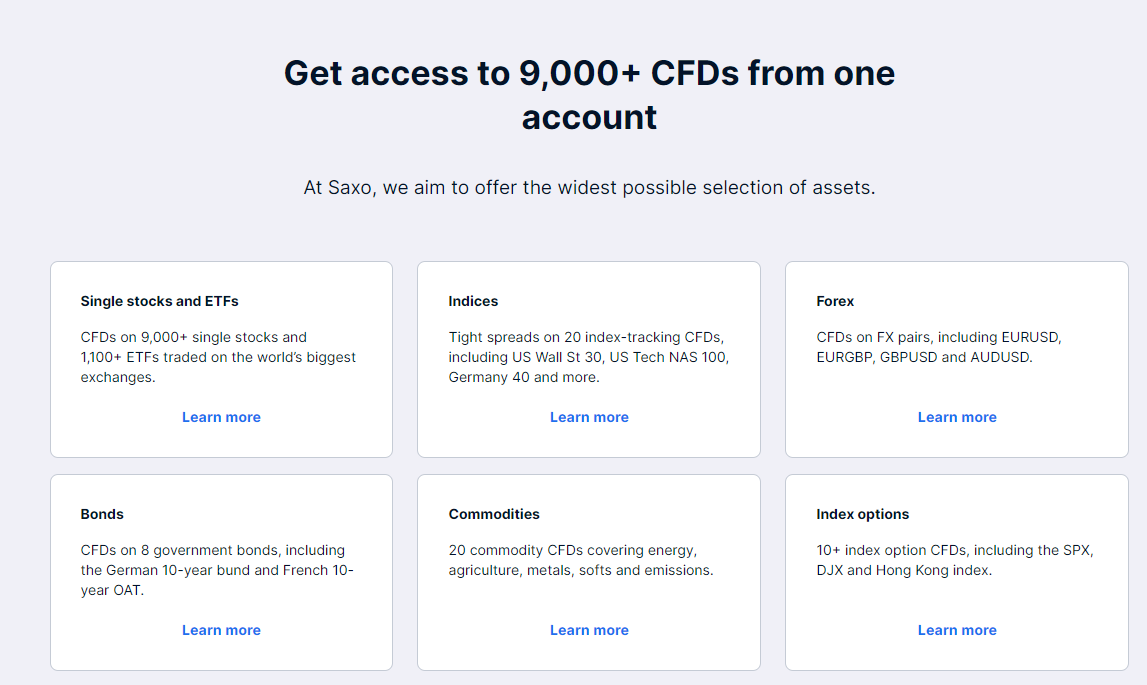The width and height of the screenshot is (1147, 685).
Task: Open Learn more under Forex
Action: pyautogui.click(x=957, y=417)
